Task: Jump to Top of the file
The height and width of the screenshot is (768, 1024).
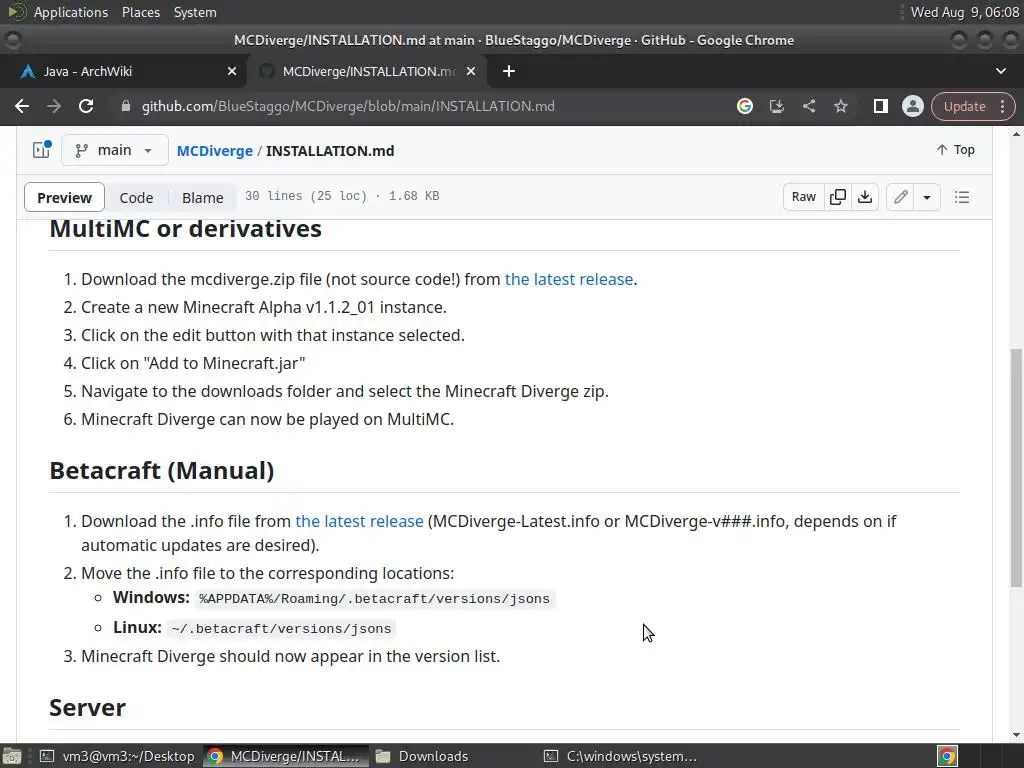Action: [955, 150]
